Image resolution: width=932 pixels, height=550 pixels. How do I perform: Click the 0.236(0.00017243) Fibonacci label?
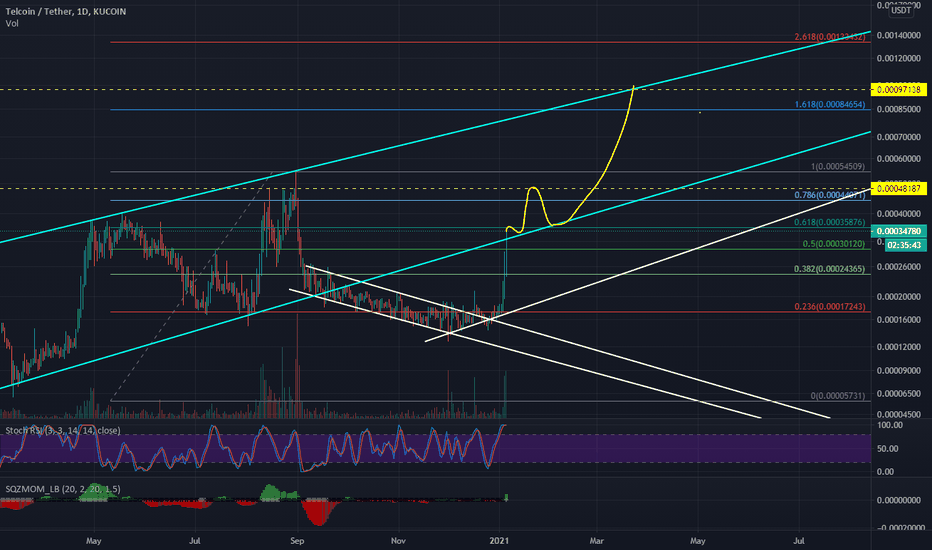[830, 307]
